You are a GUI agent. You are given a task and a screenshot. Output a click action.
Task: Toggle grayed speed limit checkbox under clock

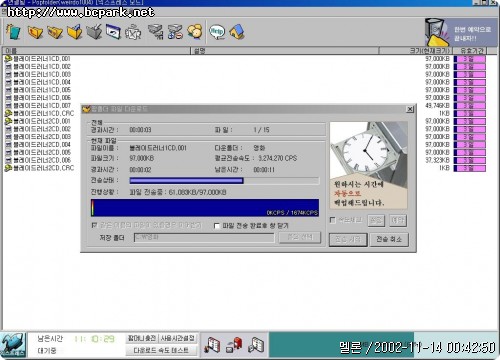click(332, 220)
